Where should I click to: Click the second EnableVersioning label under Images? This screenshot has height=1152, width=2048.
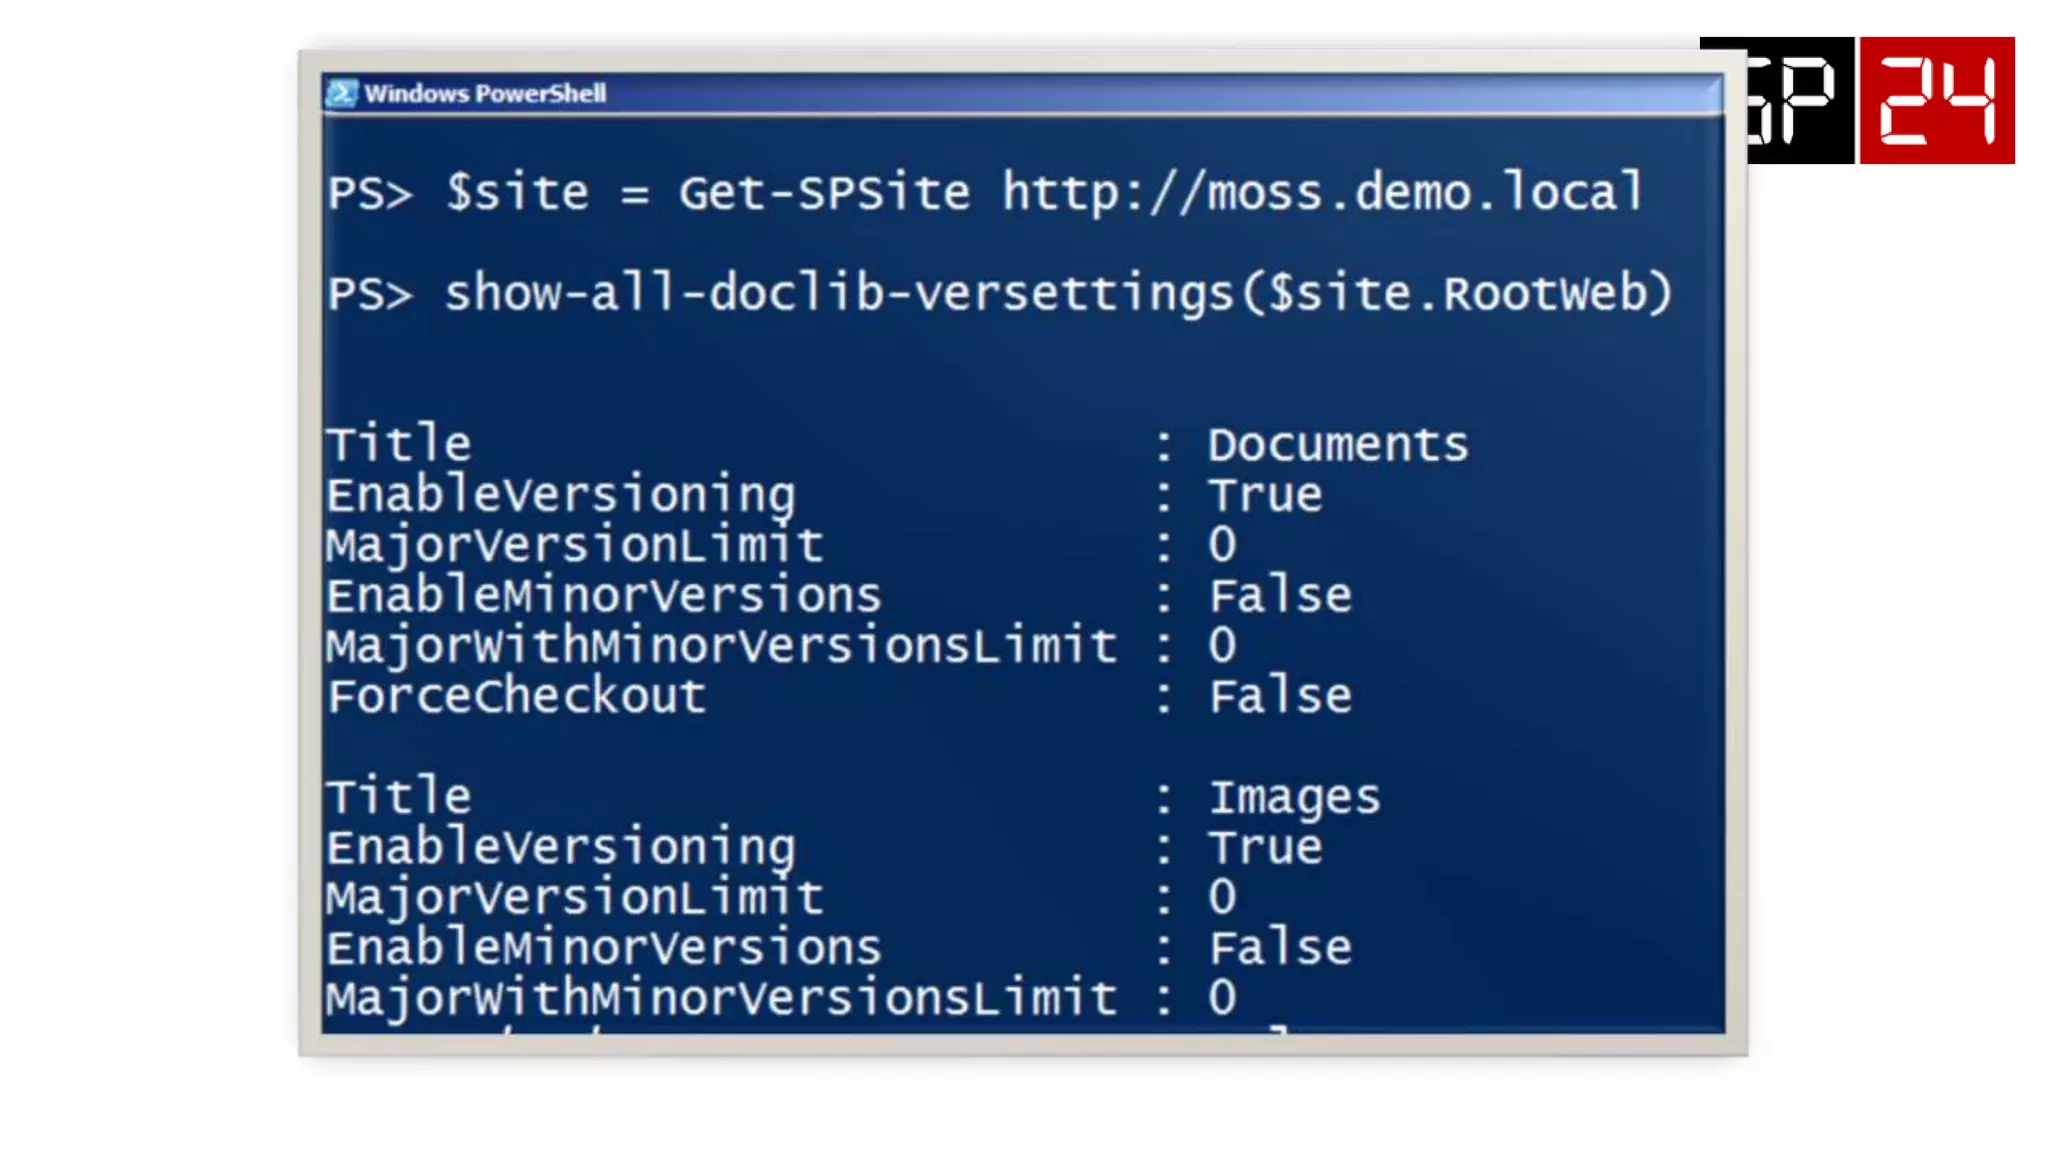[x=560, y=847]
